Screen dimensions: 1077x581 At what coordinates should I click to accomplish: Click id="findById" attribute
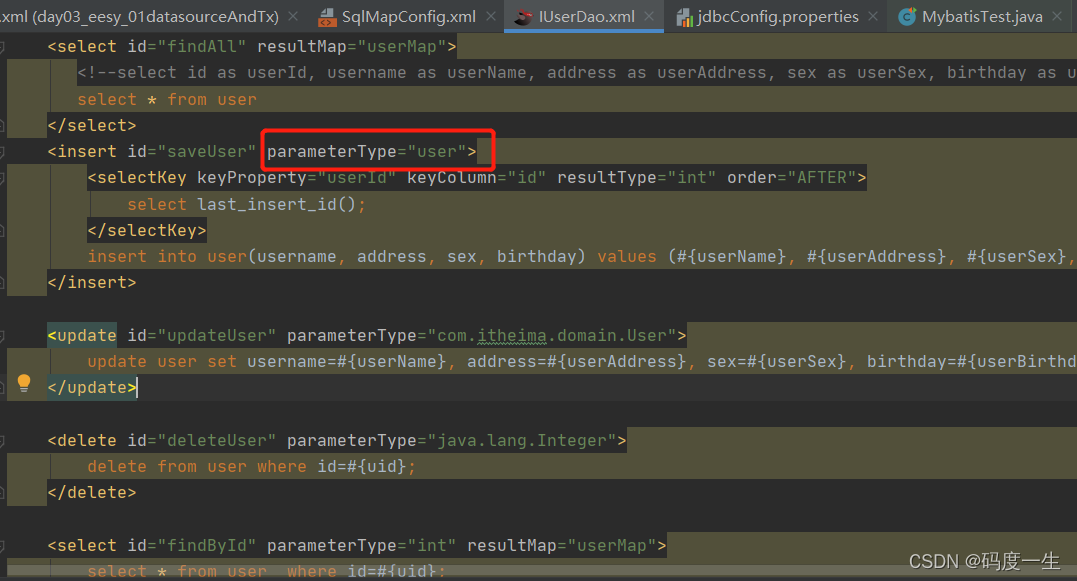tap(192, 546)
